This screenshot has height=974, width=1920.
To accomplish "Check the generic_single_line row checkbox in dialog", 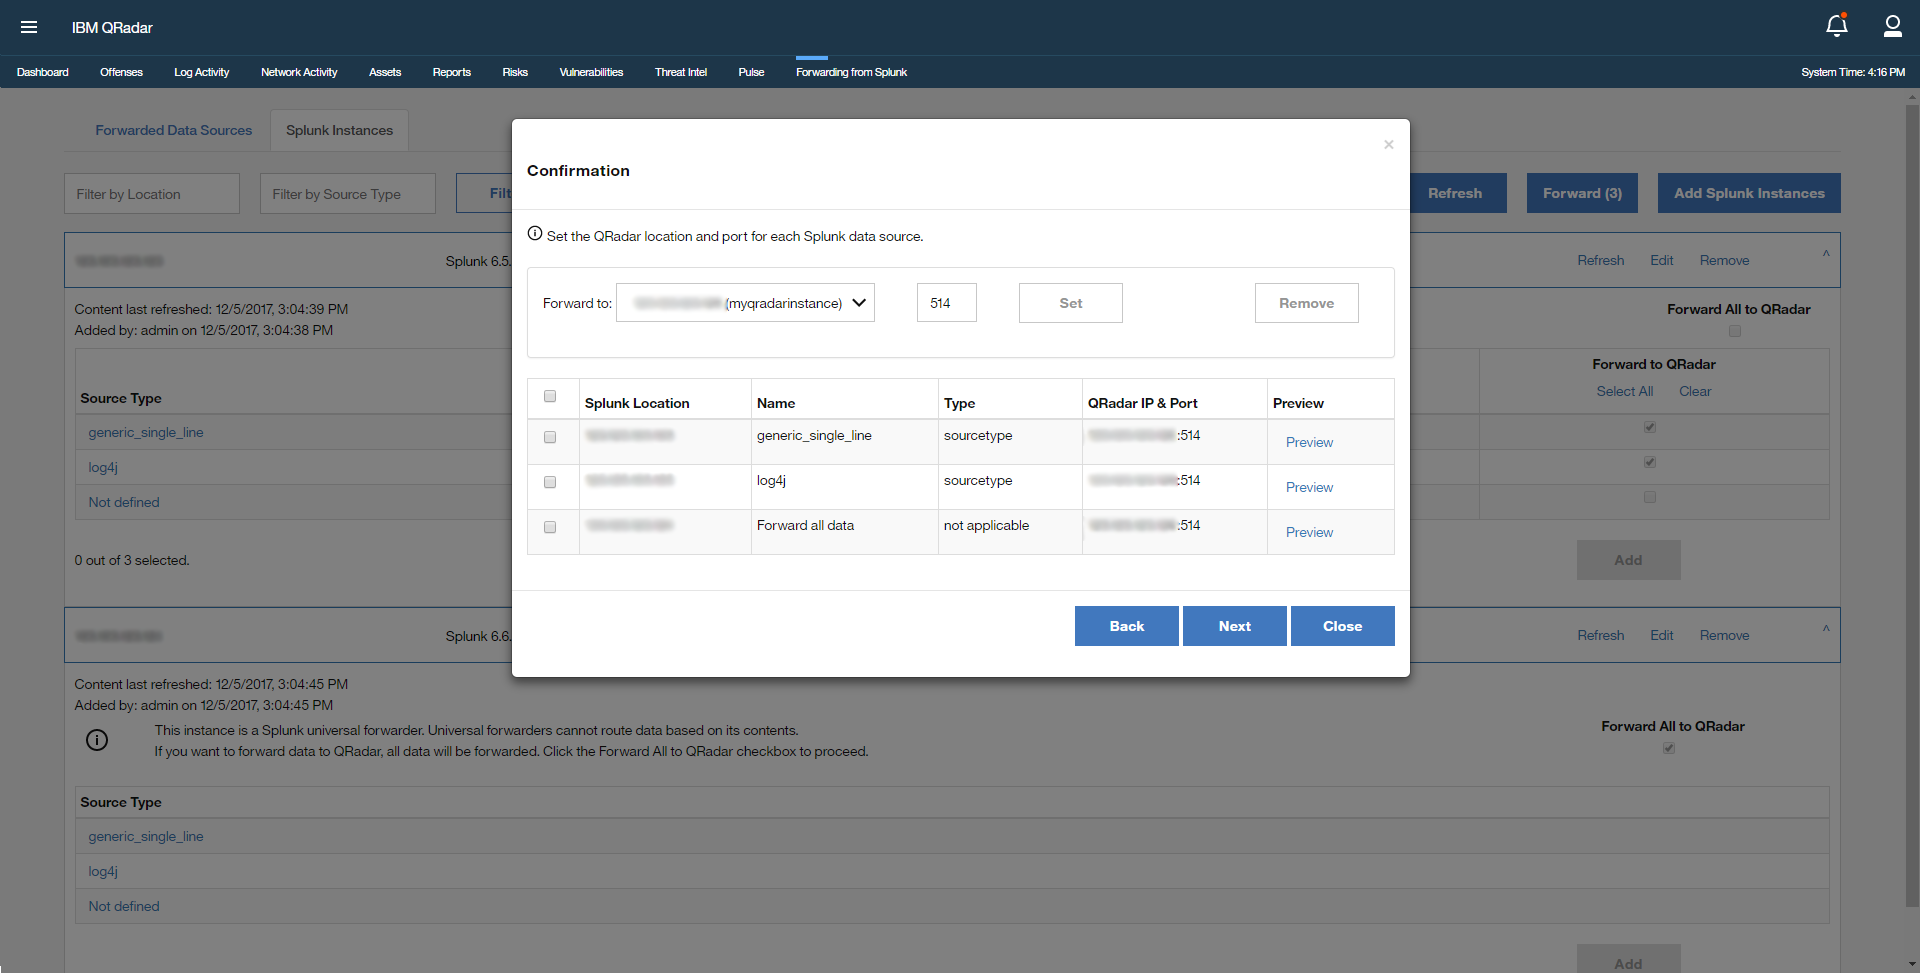I will pos(550,437).
